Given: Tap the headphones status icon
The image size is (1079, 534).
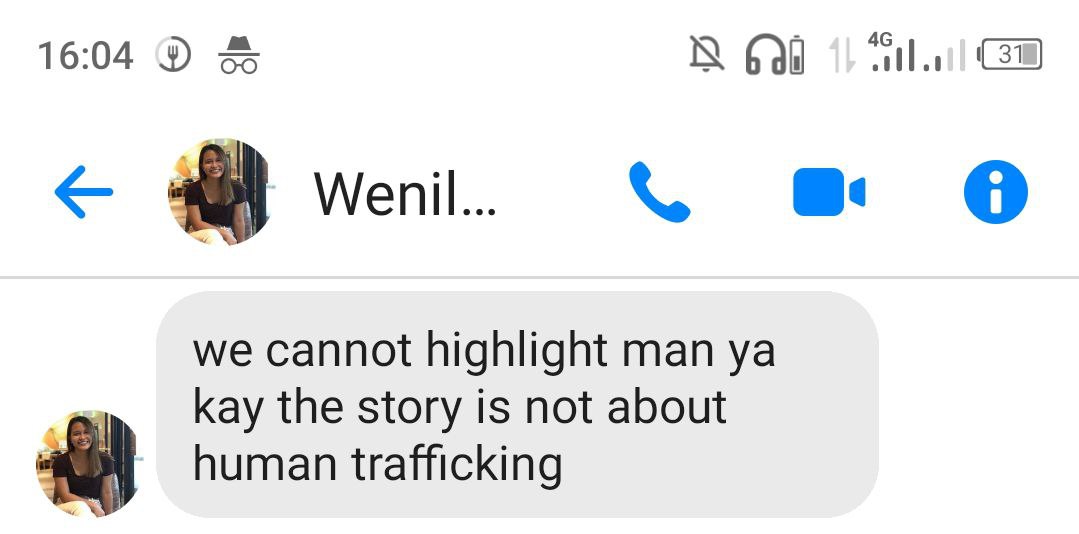Looking at the screenshot, I should pyautogui.click(x=765, y=54).
